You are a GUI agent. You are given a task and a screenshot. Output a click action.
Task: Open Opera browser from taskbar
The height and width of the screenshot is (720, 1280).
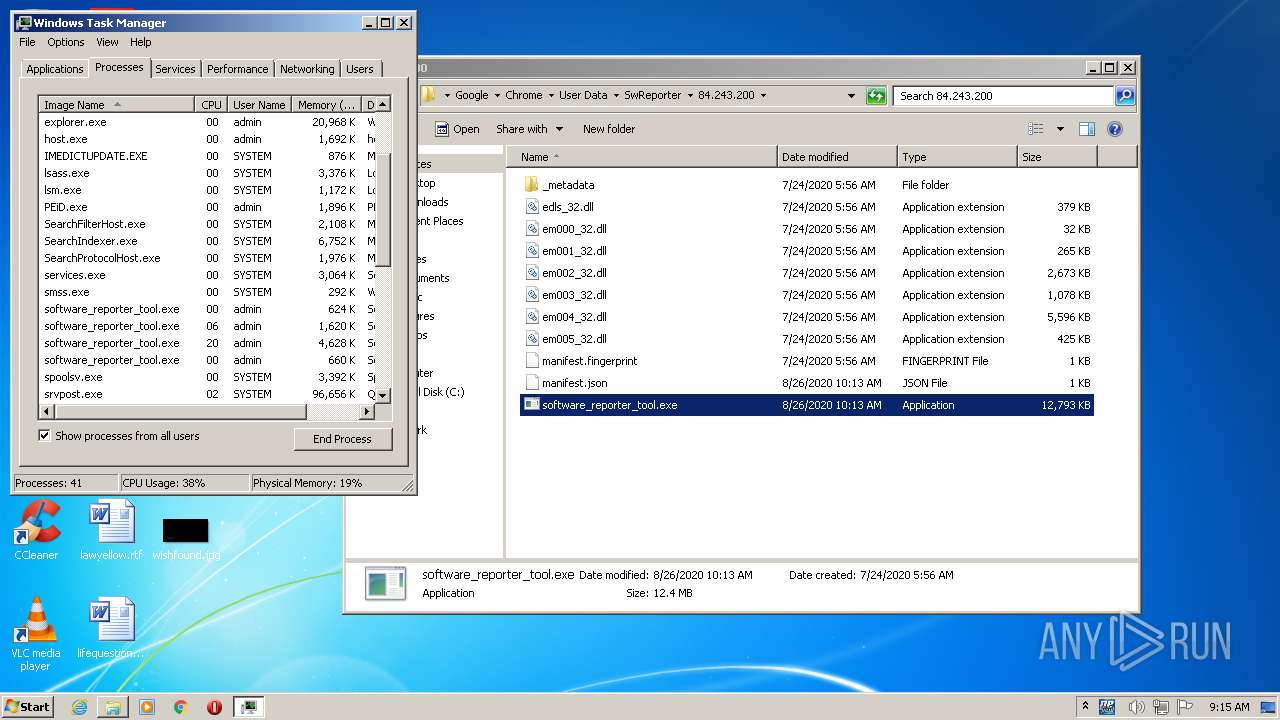(214, 707)
